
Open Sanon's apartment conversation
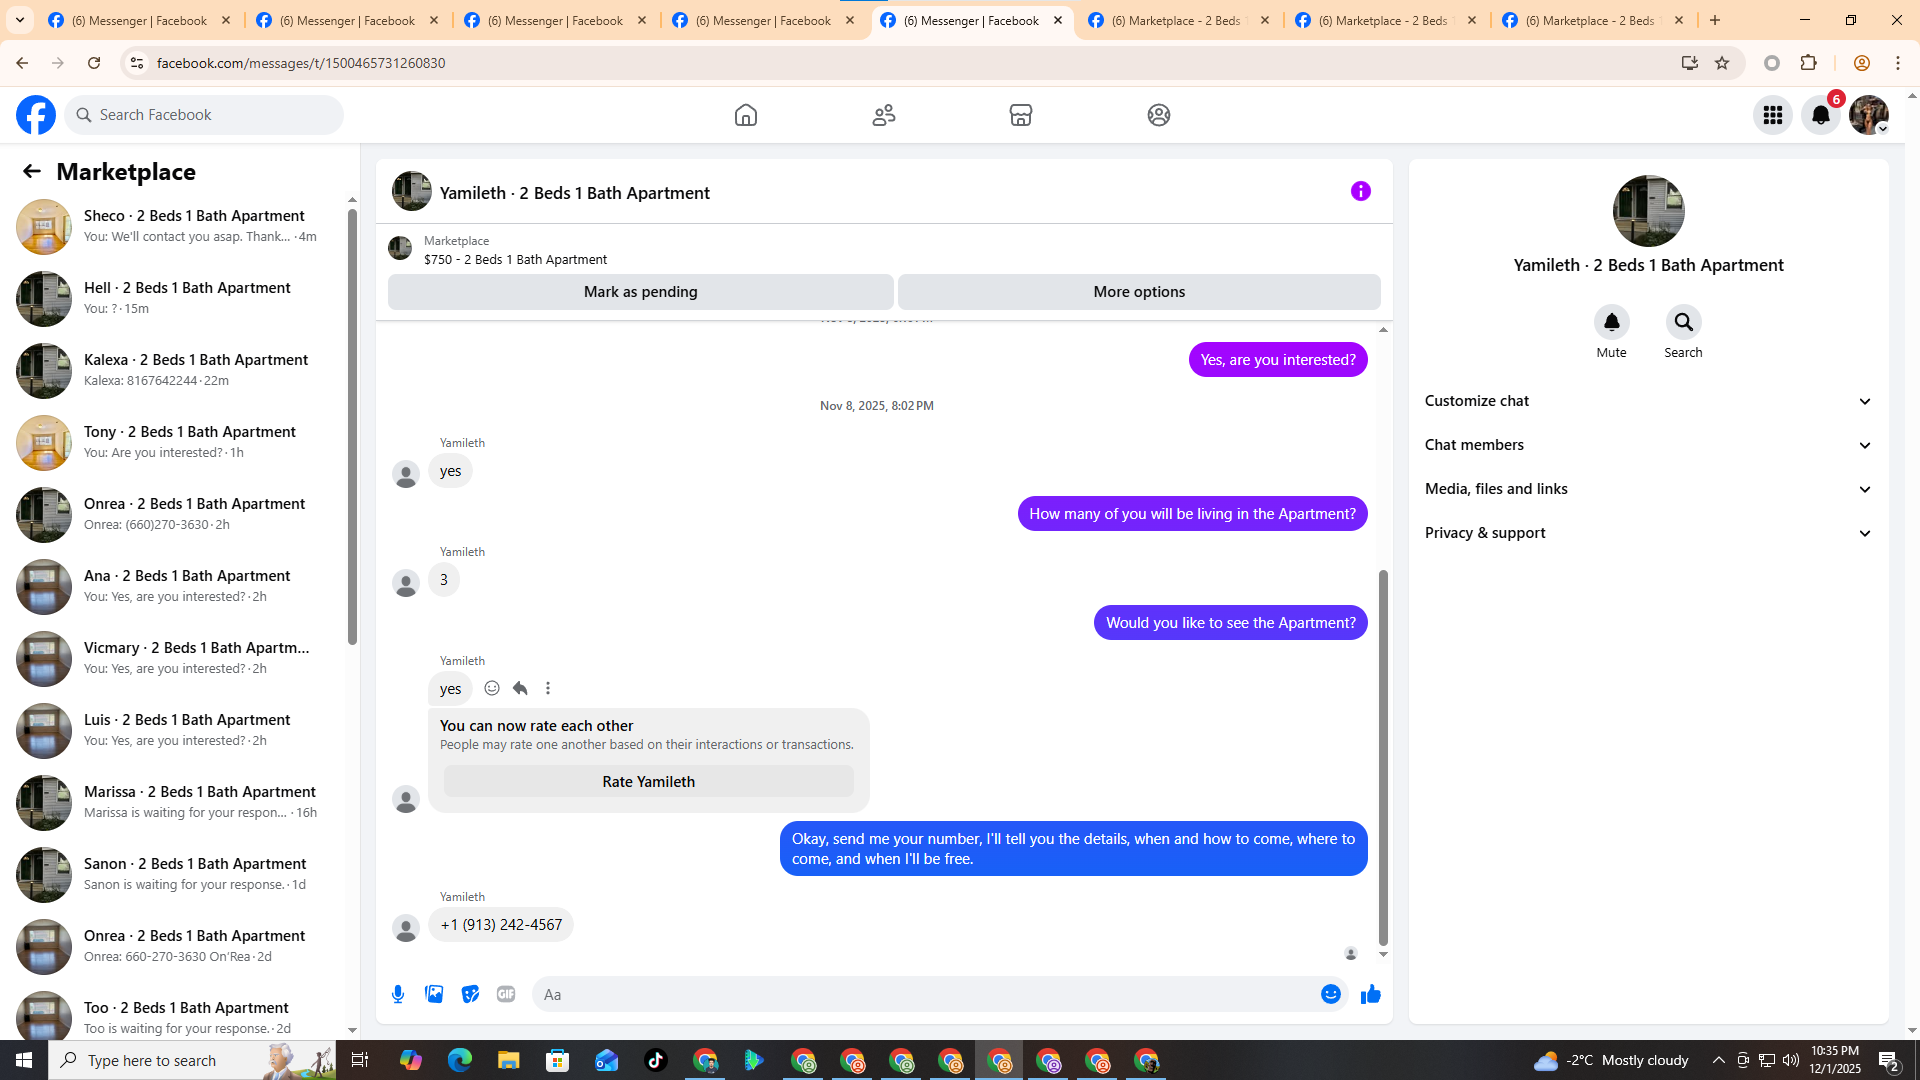pyautogui.click(x=176, y=874)
